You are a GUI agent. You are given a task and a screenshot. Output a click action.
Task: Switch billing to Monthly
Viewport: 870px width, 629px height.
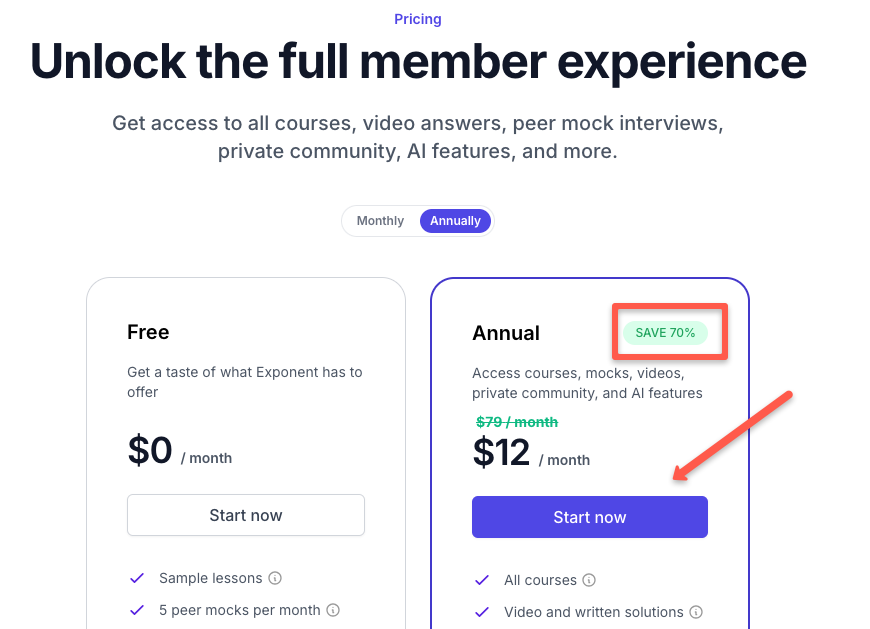(x=380, y=220)
